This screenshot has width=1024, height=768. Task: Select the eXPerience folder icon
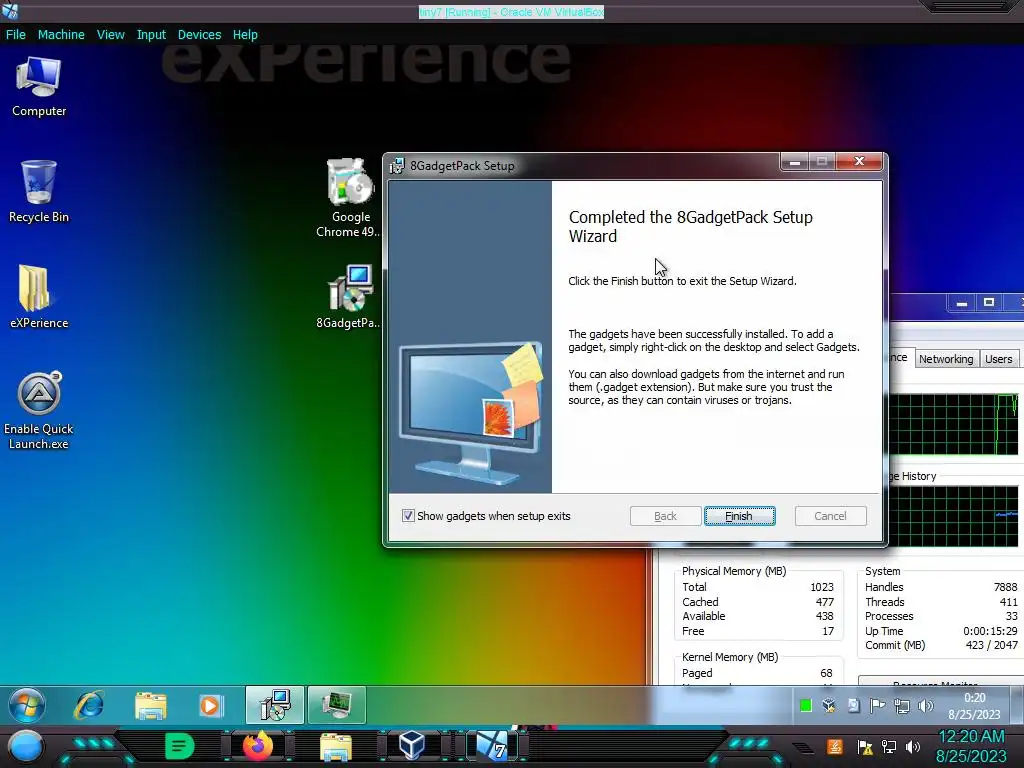coord(39,296)
